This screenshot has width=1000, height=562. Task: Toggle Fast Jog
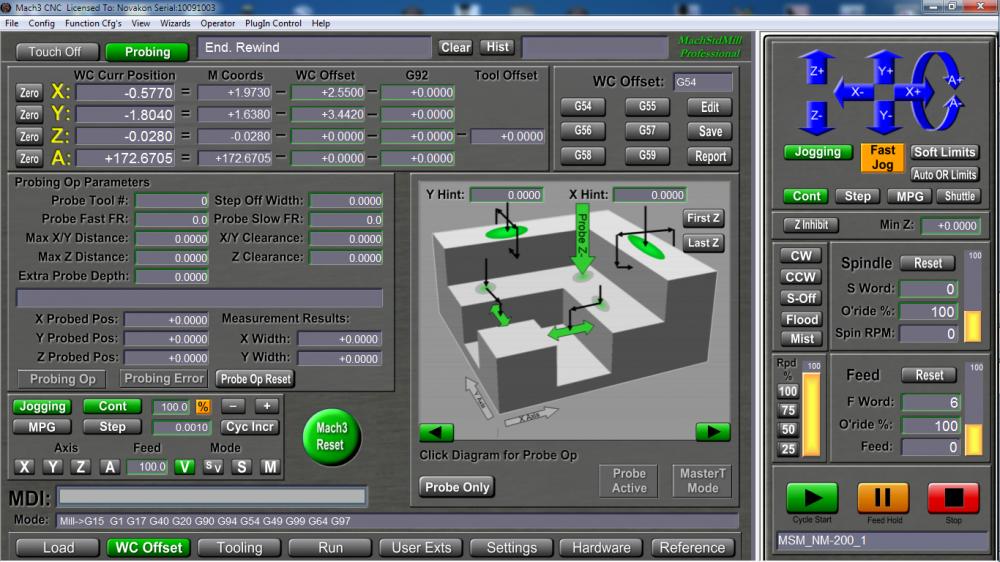point(882,158)
